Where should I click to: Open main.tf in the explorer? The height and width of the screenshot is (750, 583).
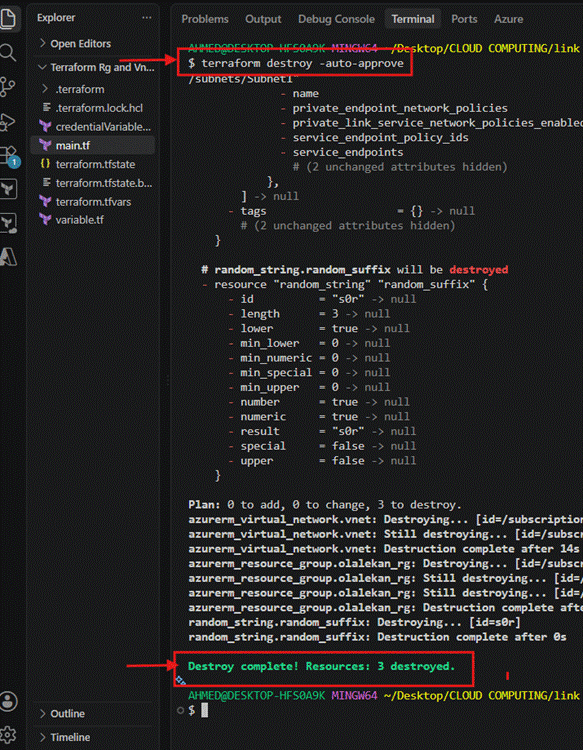73,145
